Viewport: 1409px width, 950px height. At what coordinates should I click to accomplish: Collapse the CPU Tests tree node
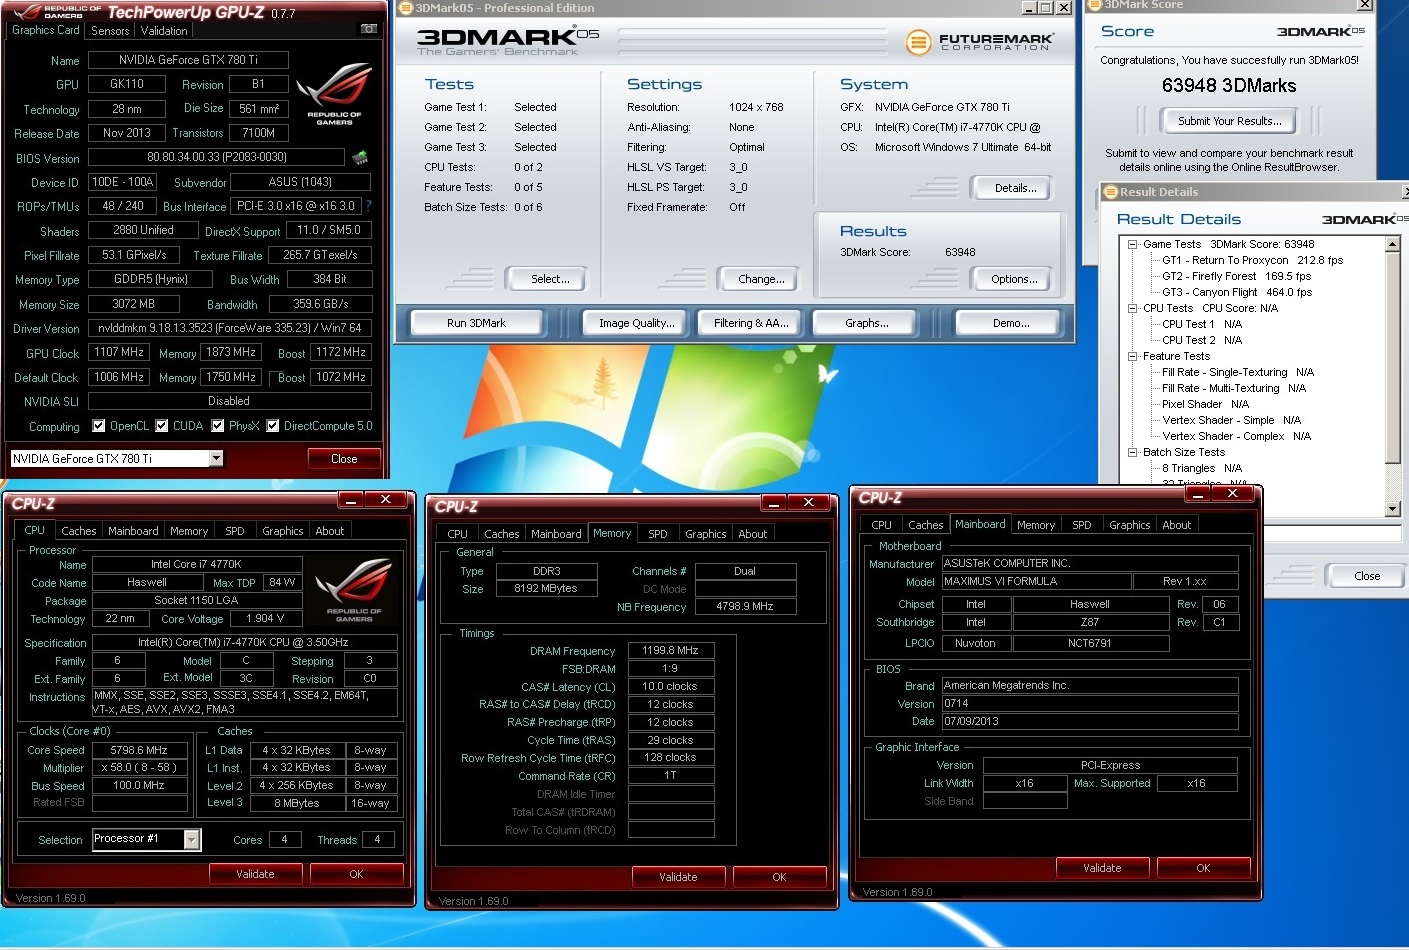(1132, 308)
